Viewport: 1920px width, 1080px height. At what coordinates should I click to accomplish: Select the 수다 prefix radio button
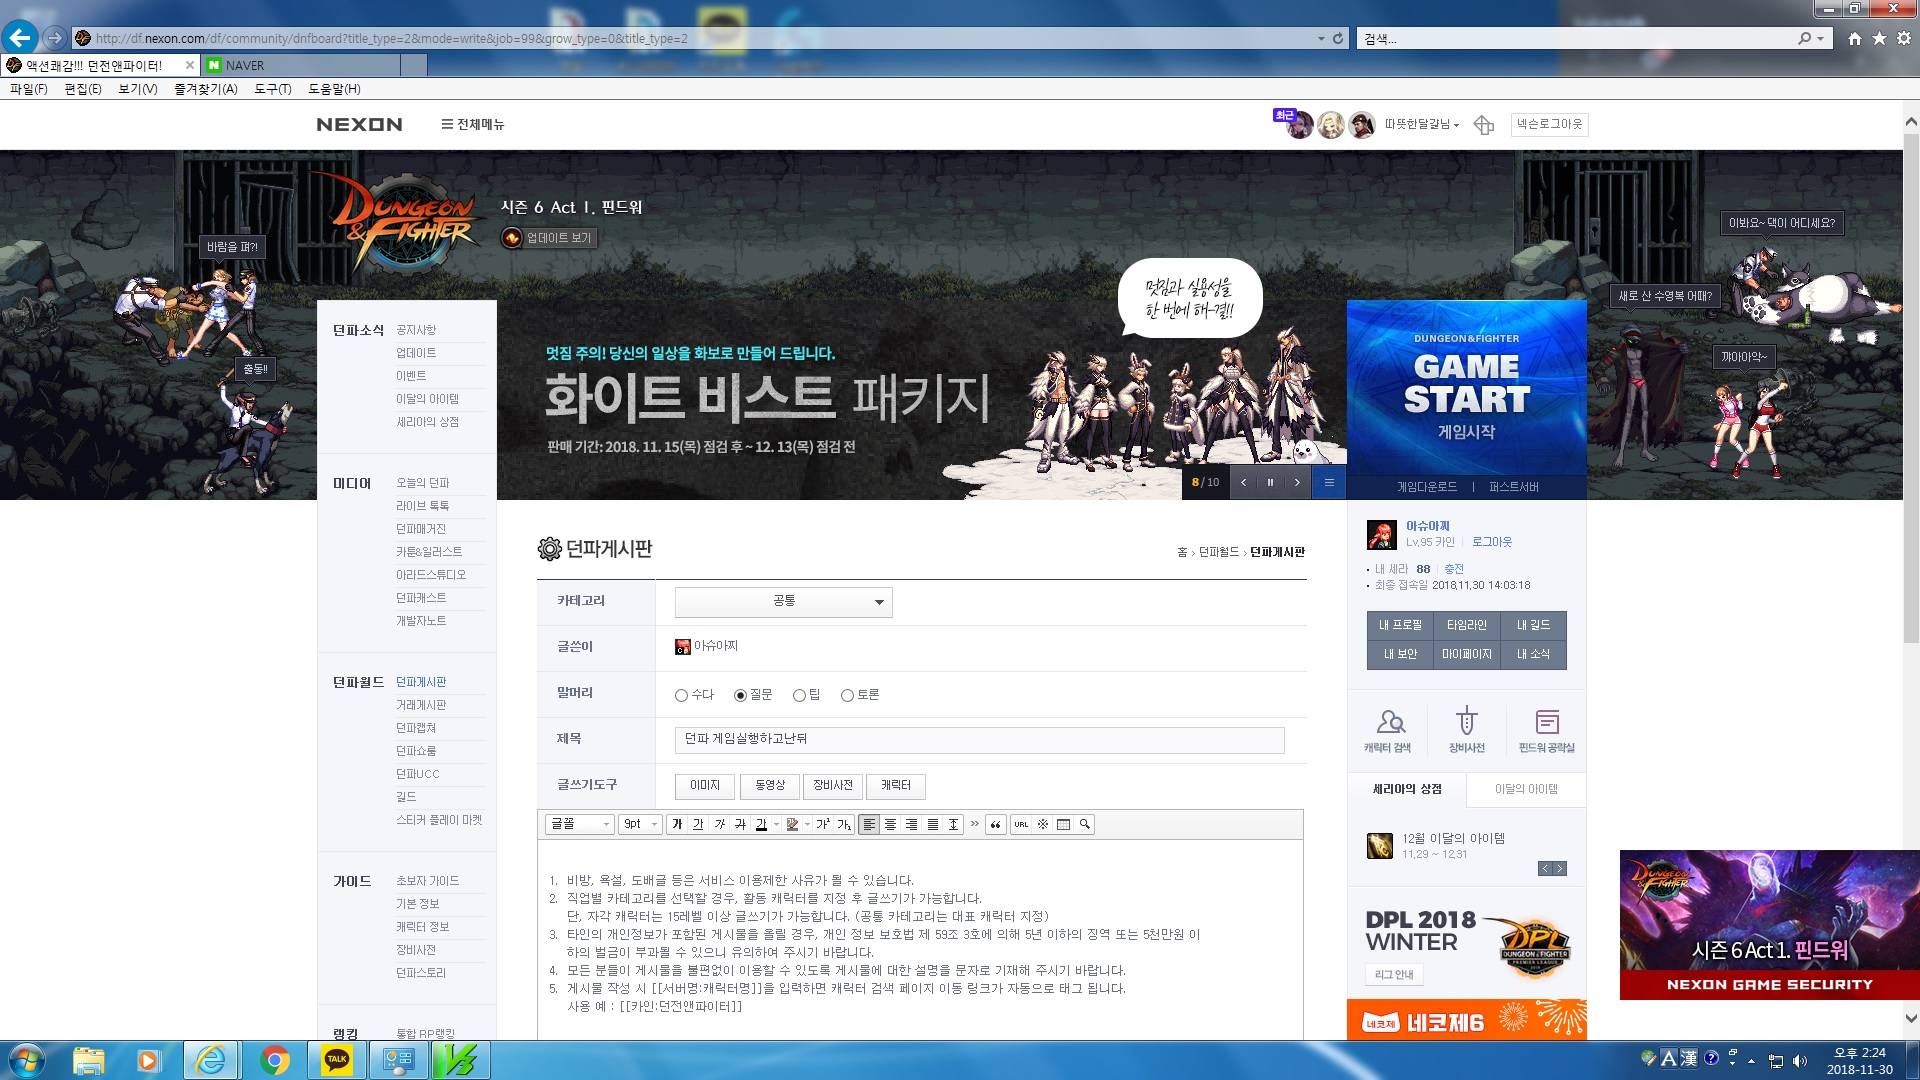[x=681, y=695]
